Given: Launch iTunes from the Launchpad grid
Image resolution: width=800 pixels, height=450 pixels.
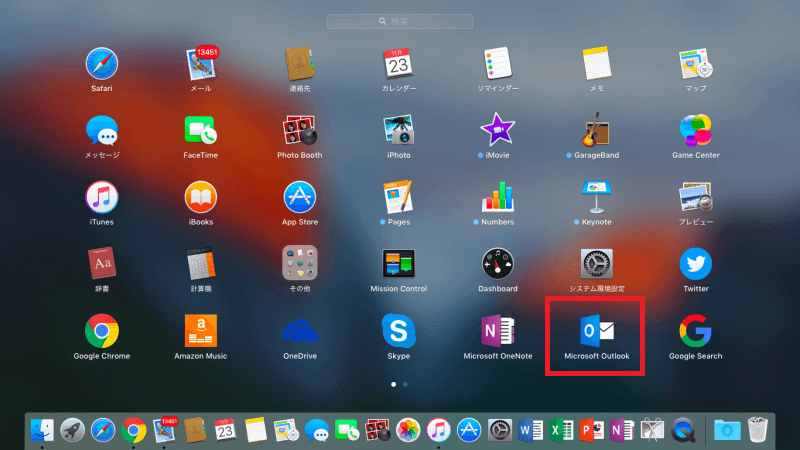Looking at the screenshot, I should tap(102, 197).
